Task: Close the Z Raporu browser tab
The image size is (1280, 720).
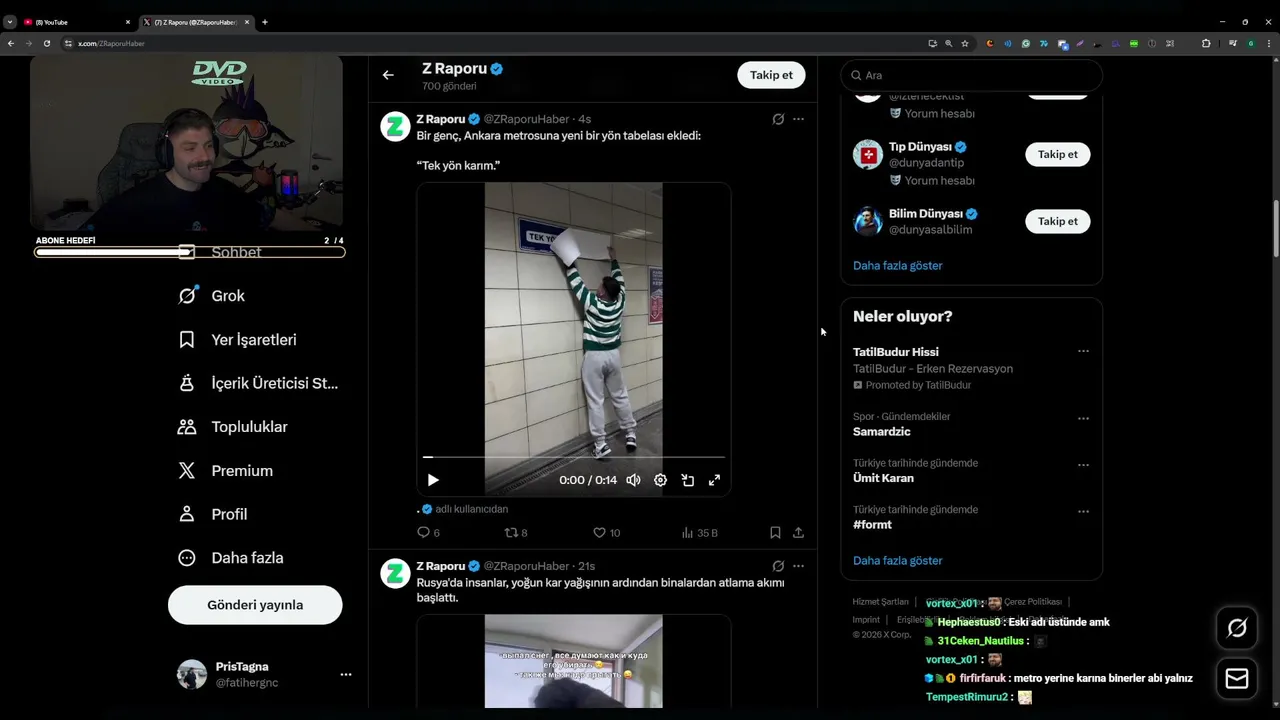Action: pyautogui.click(x=245, y=22)
